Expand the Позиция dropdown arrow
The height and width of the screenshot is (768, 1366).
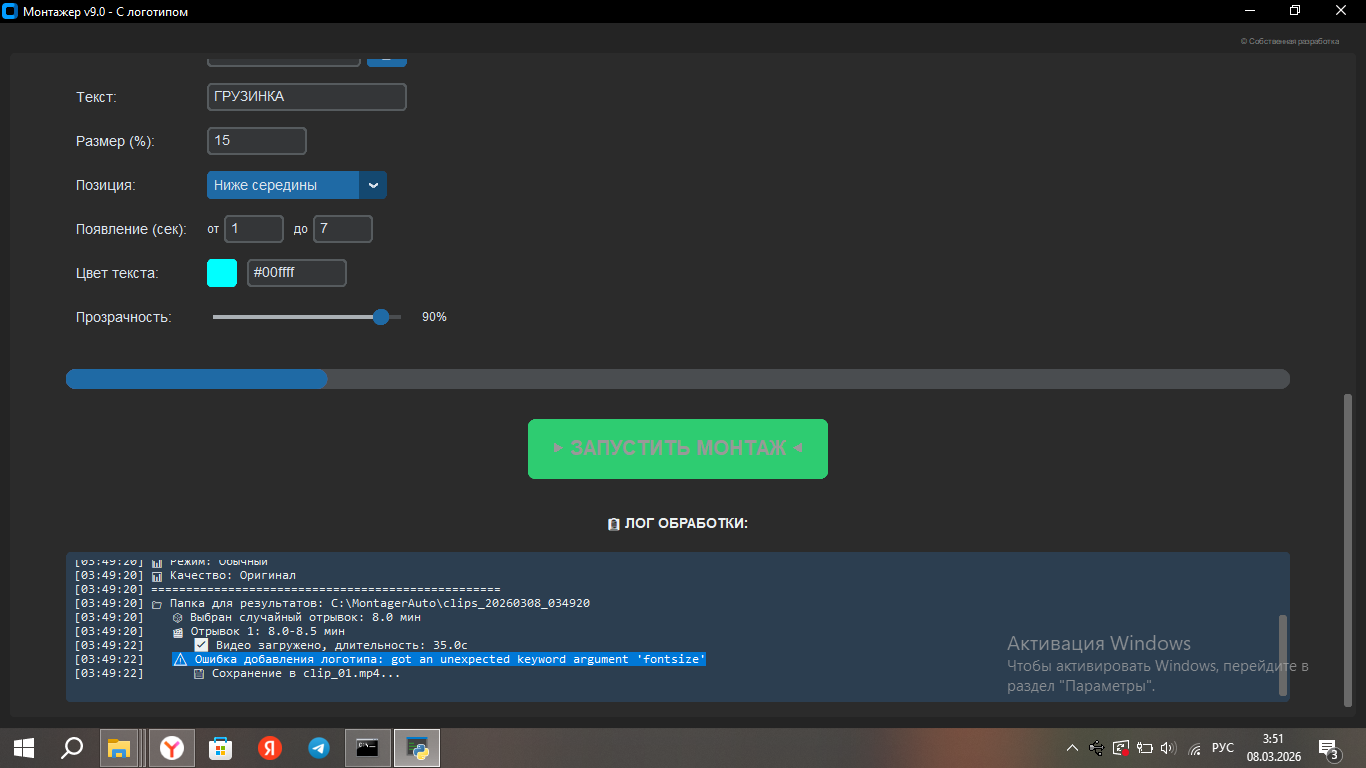(x=373, y=185)
